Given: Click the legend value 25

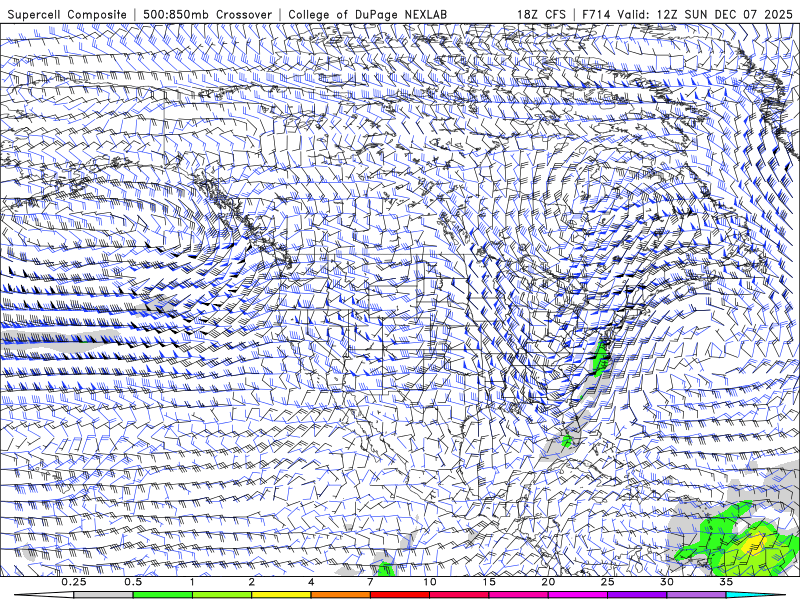Looking at the screenshot, I should pyautogui.click(x=607, y=582).
